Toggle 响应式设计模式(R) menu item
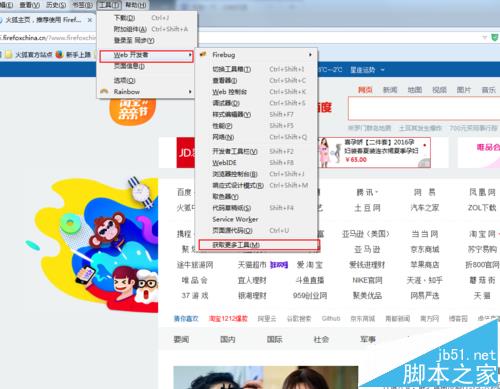 256,185
